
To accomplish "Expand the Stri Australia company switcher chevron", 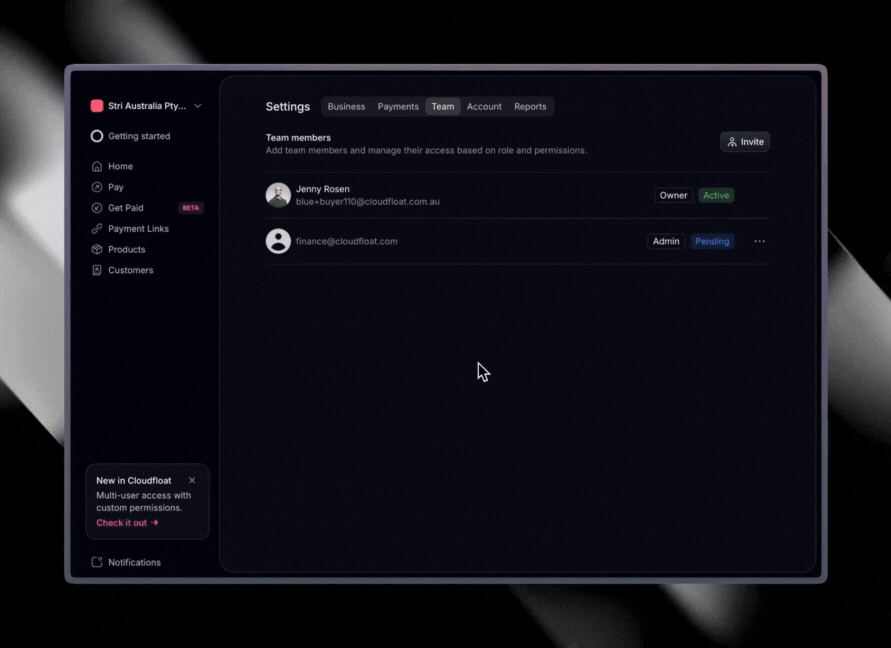I will (x=197, y=106).
